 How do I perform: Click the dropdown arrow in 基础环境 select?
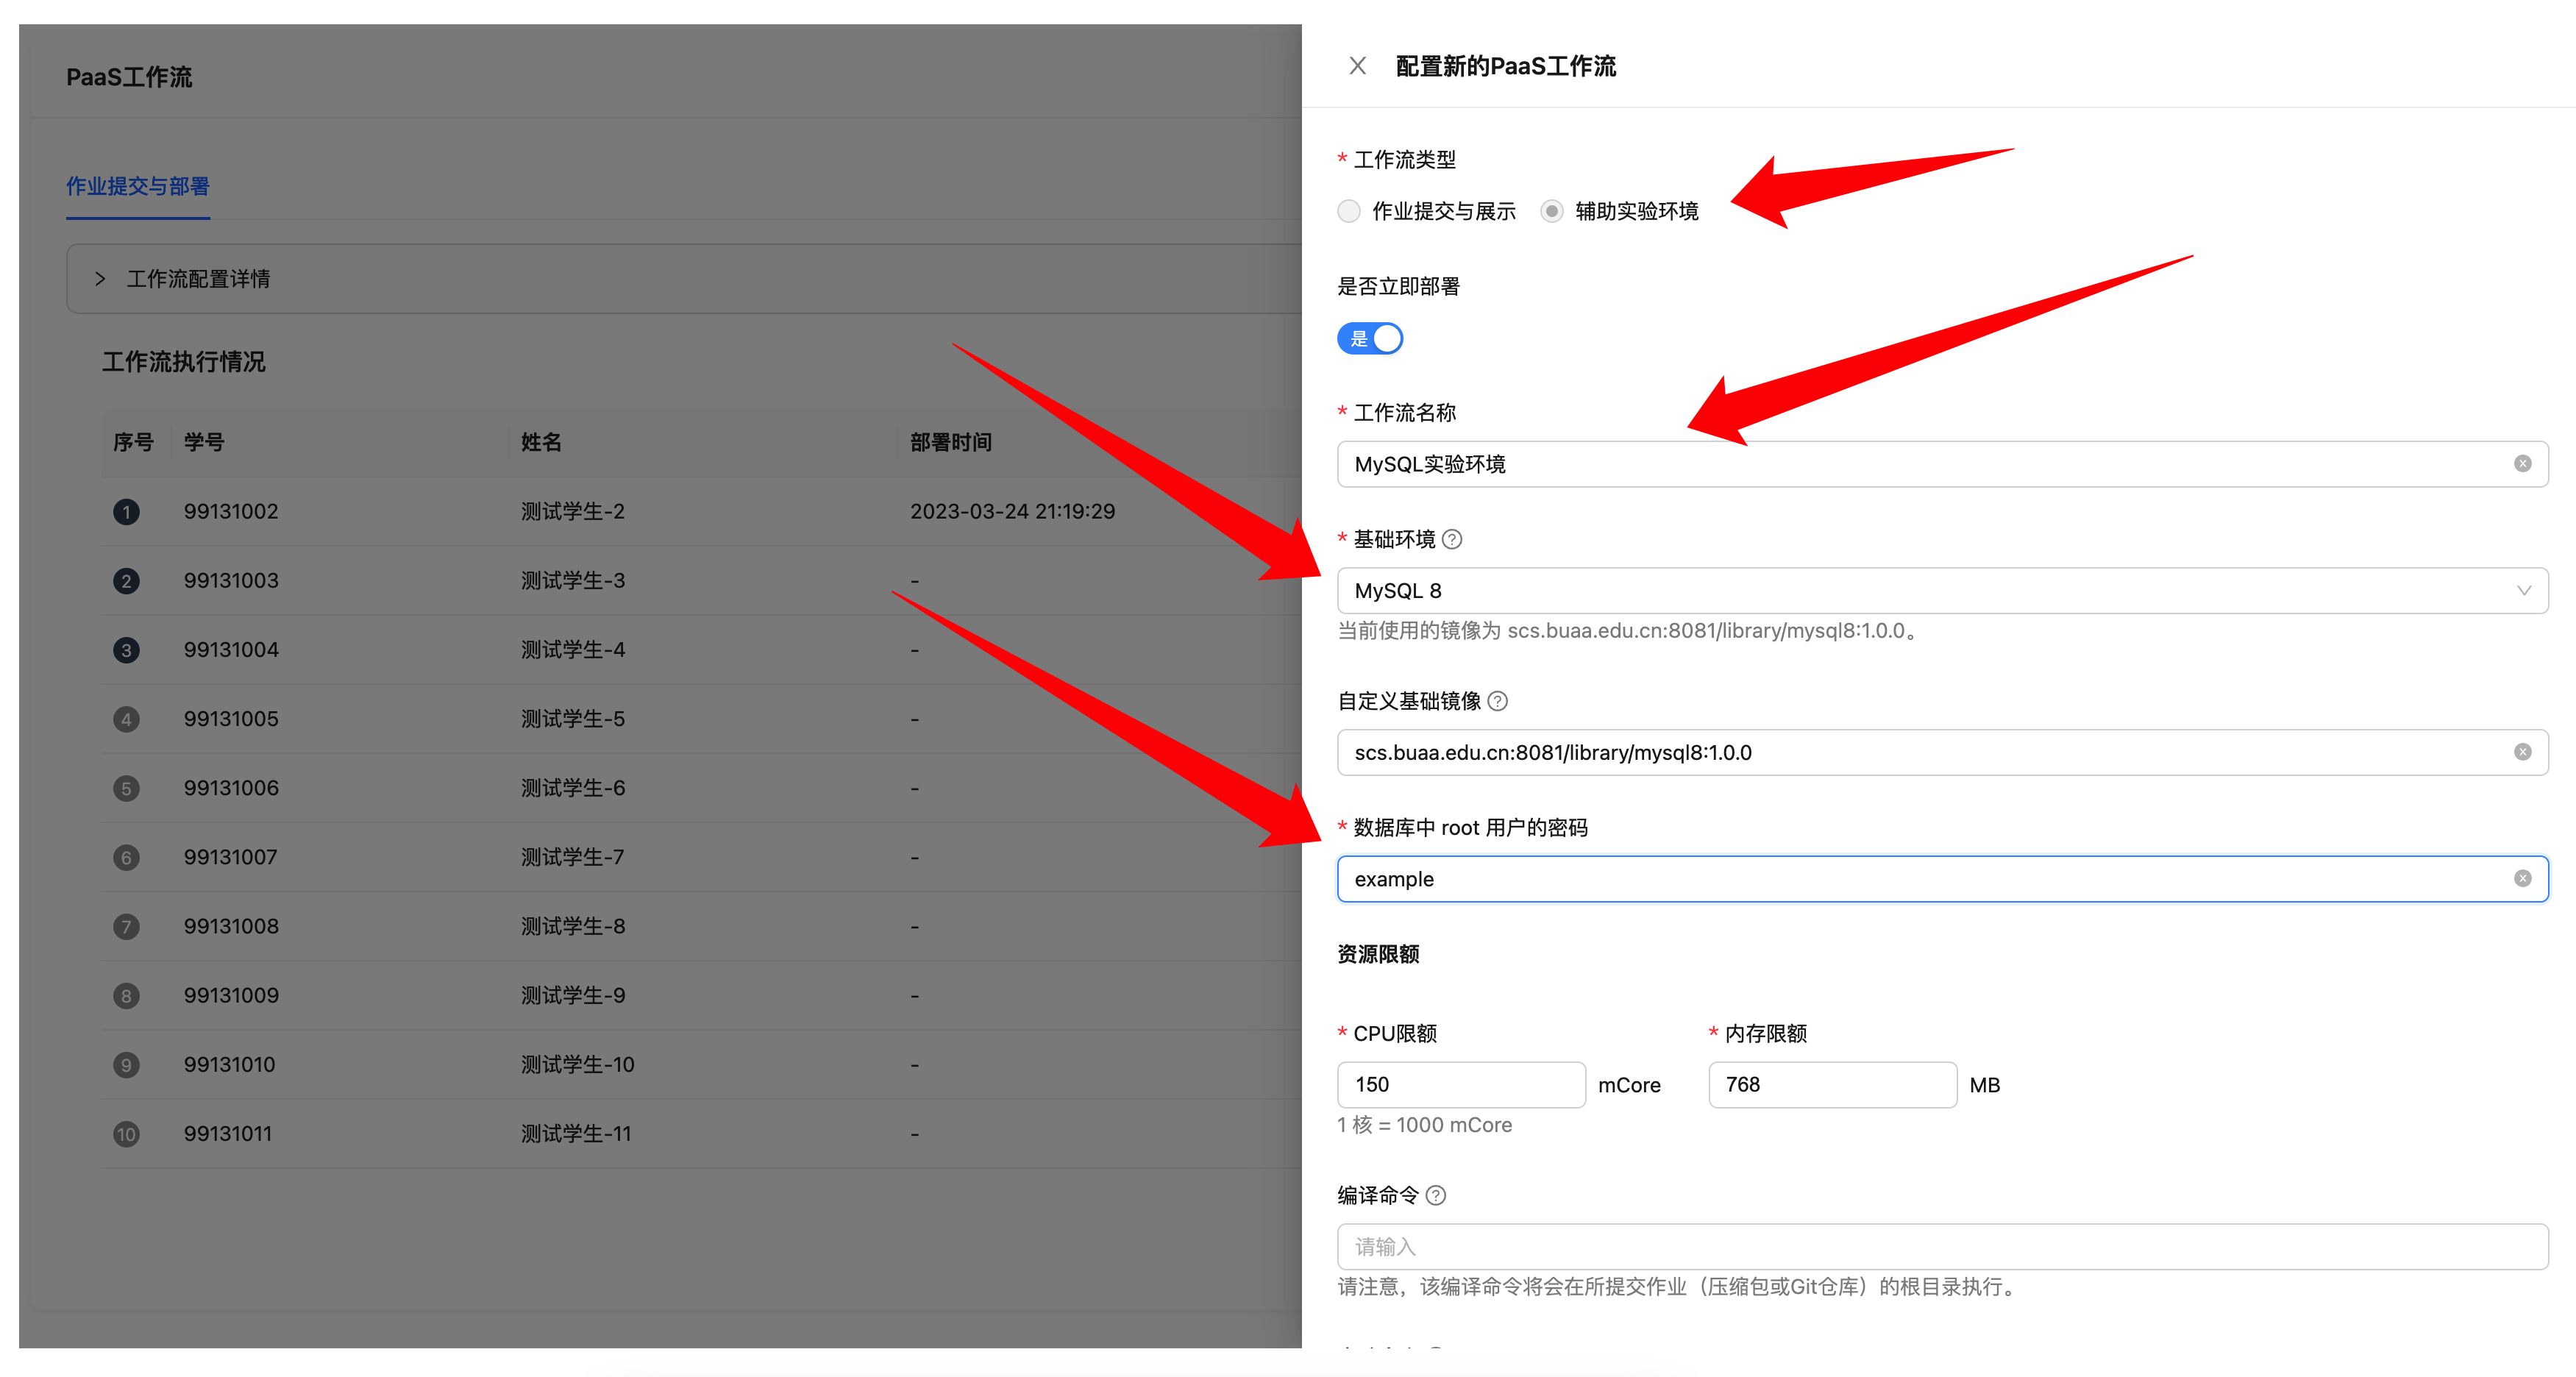[x=2523, y=591]
